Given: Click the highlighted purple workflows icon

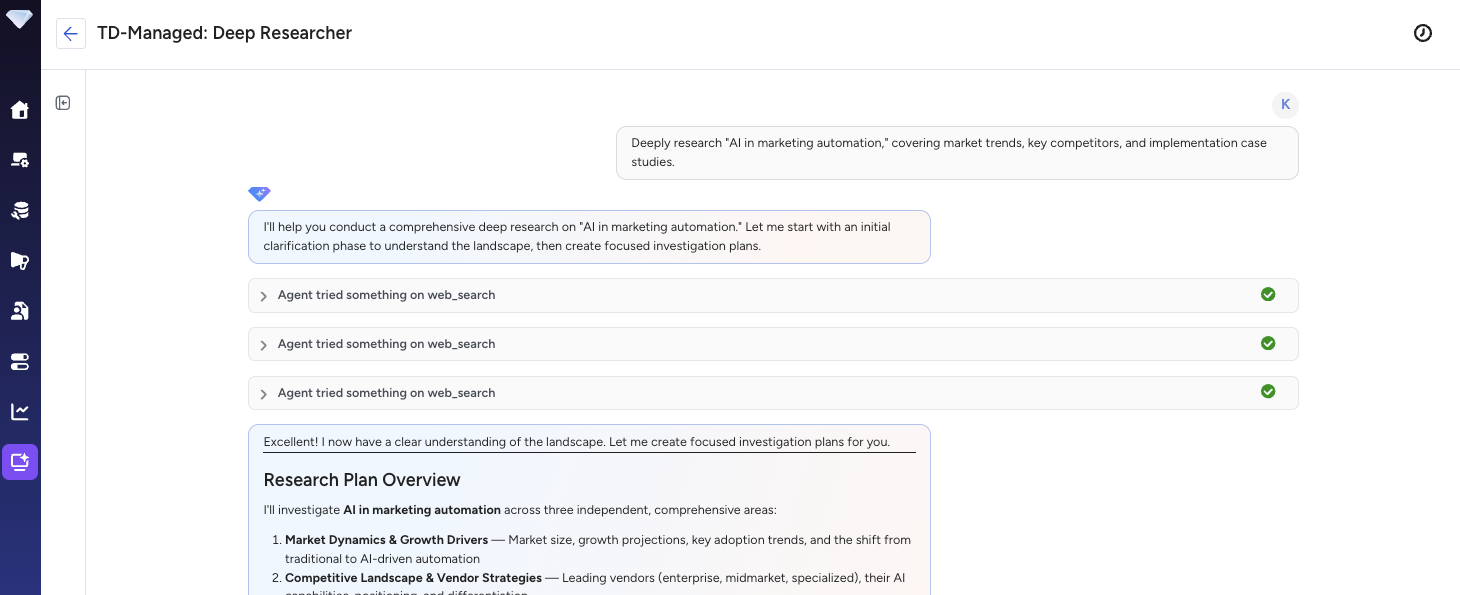Looking at the screenshot, I should point(20,462).
